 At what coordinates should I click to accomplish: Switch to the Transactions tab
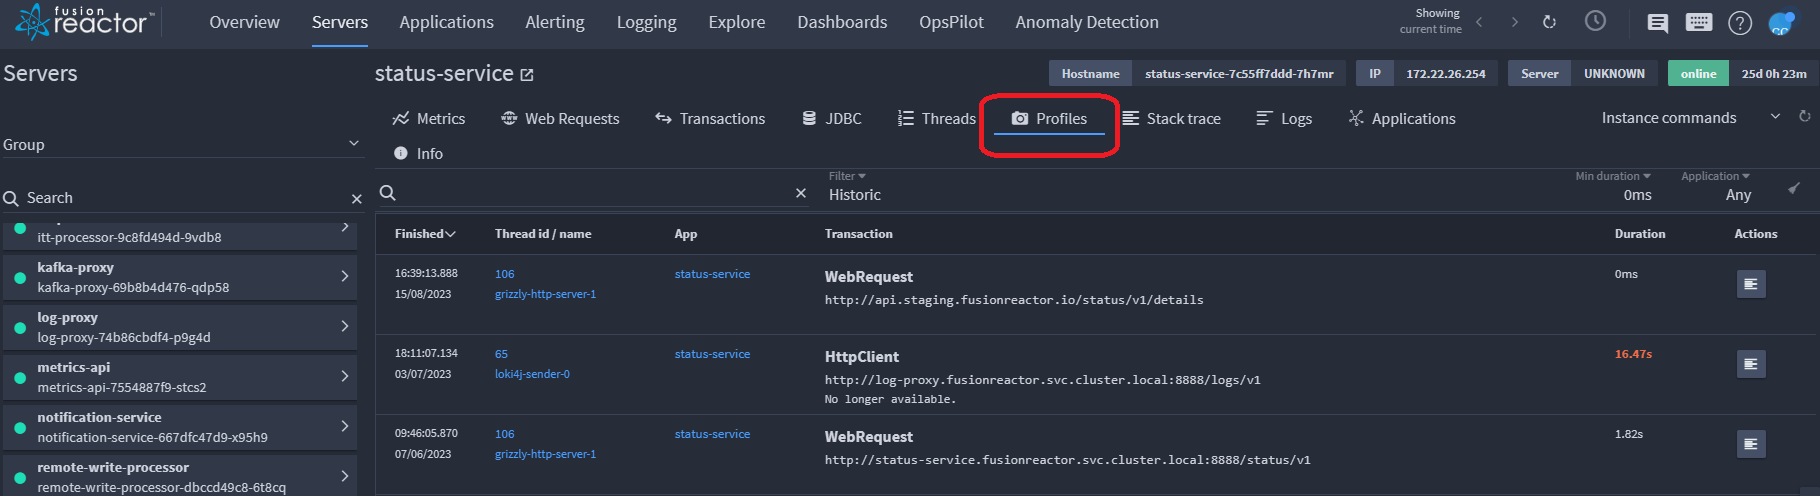[x=710, y=118]
